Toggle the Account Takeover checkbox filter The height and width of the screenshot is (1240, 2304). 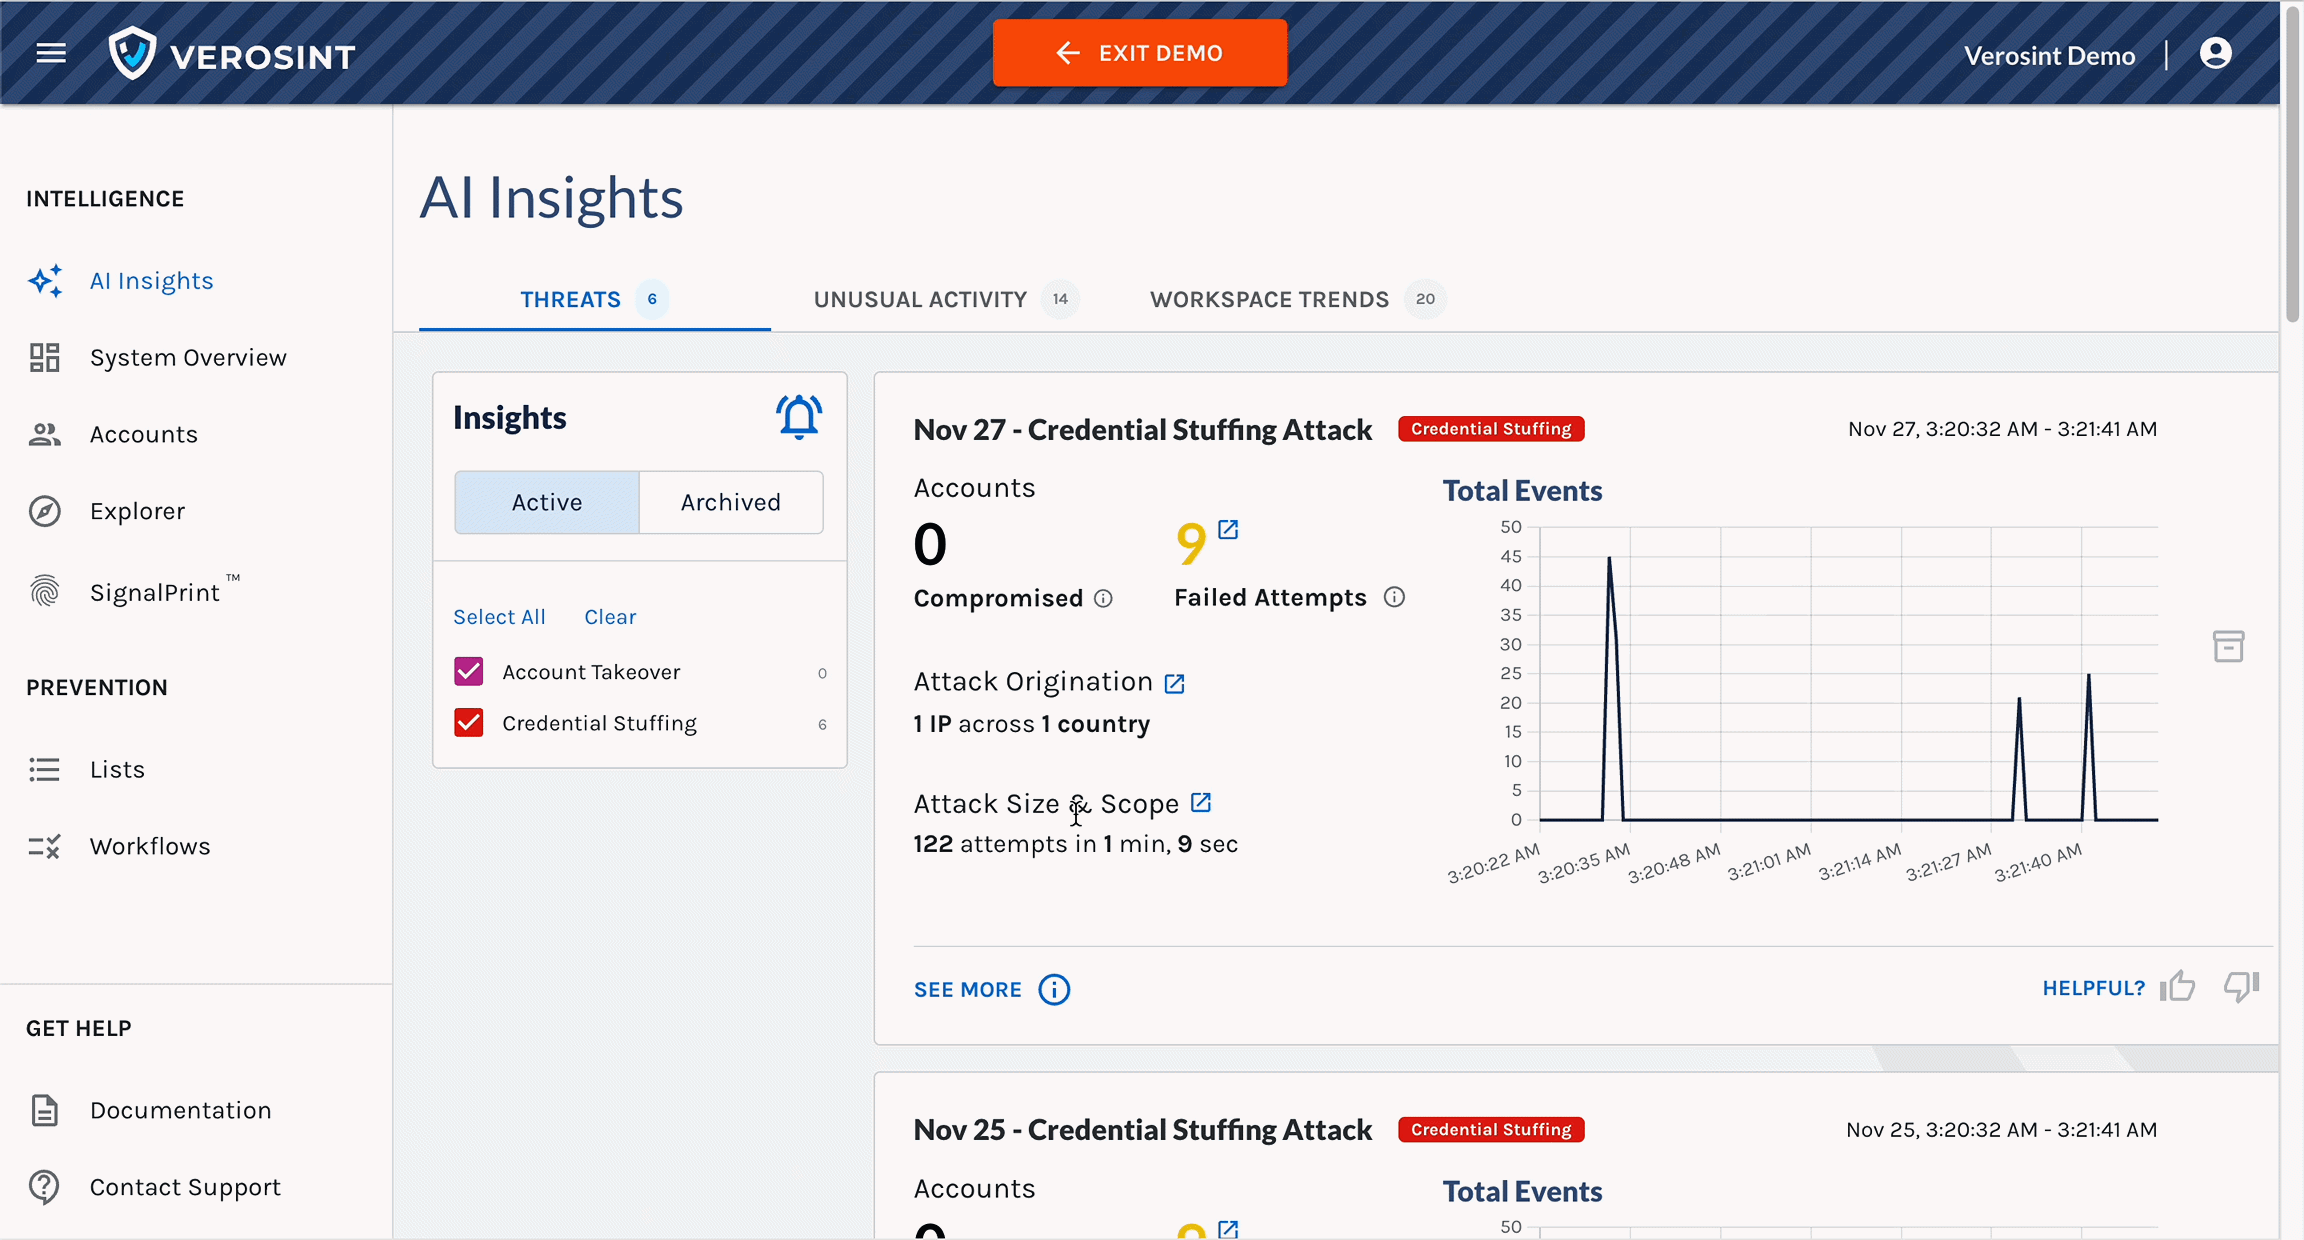tap(469, 672)
